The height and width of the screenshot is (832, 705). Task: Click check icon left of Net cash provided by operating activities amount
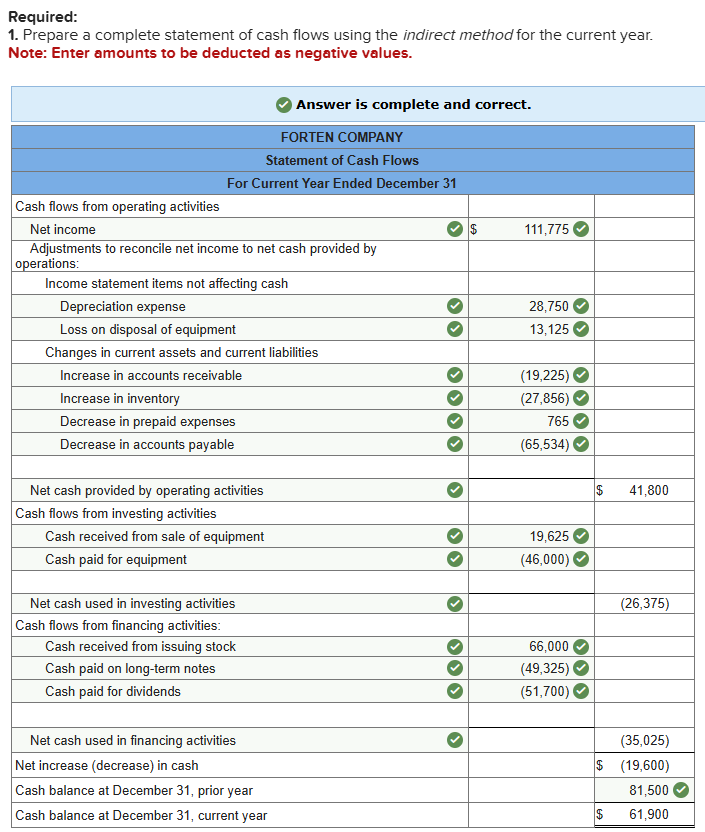pos(455,490)
